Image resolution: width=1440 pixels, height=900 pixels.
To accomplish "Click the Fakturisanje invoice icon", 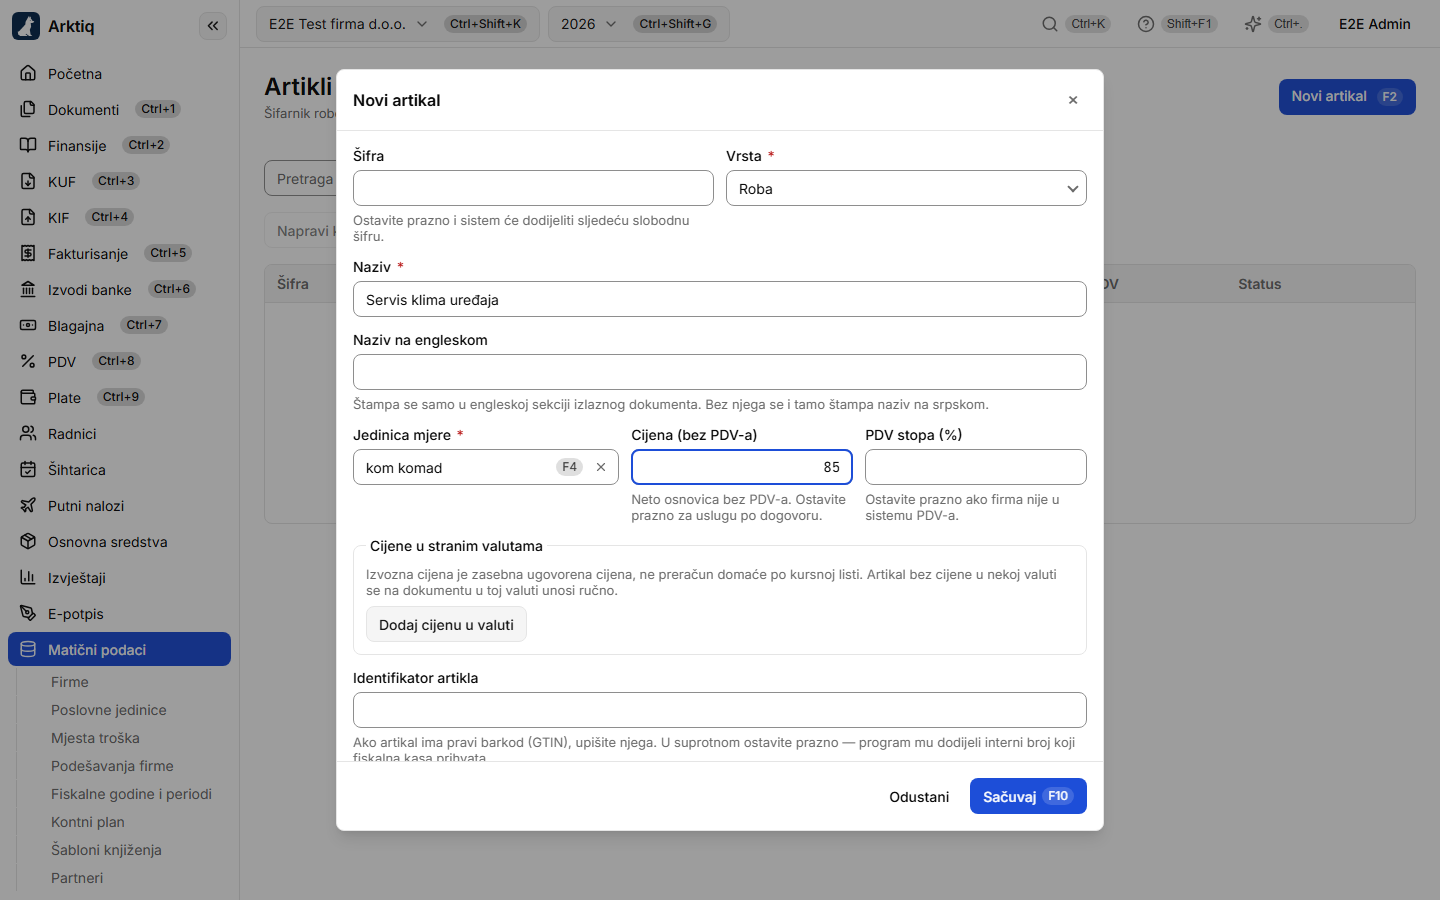I will pyautogui.click(x=28, y=253).
